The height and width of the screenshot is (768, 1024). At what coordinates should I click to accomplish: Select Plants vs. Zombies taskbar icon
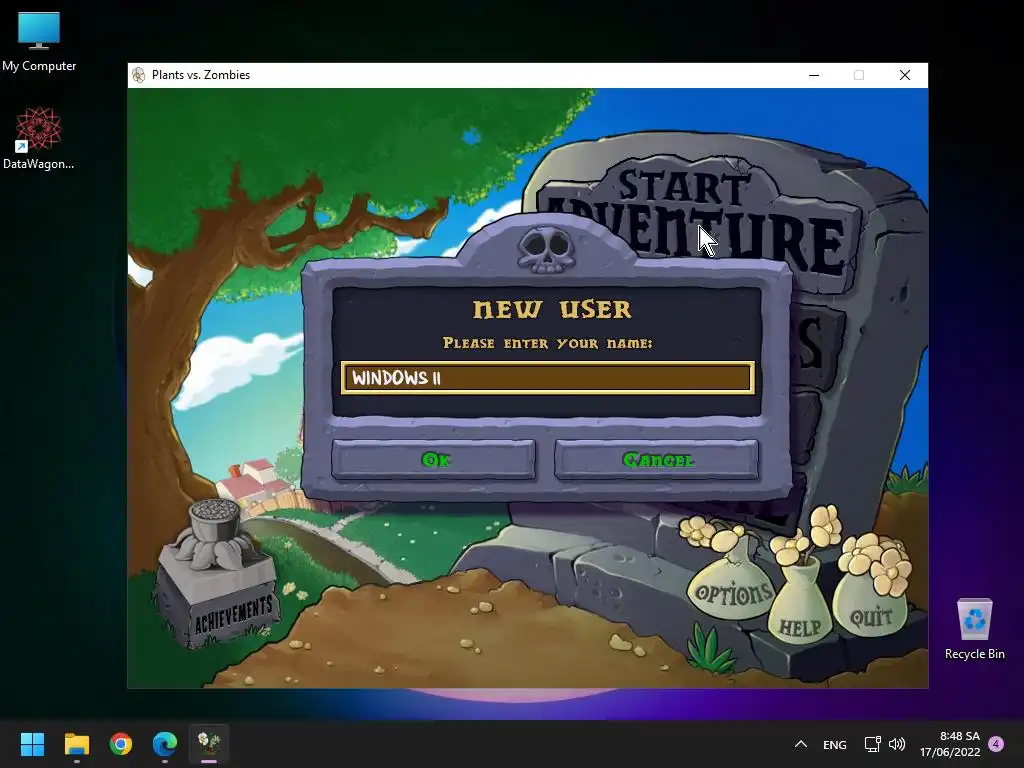click(x=209, y=744)
